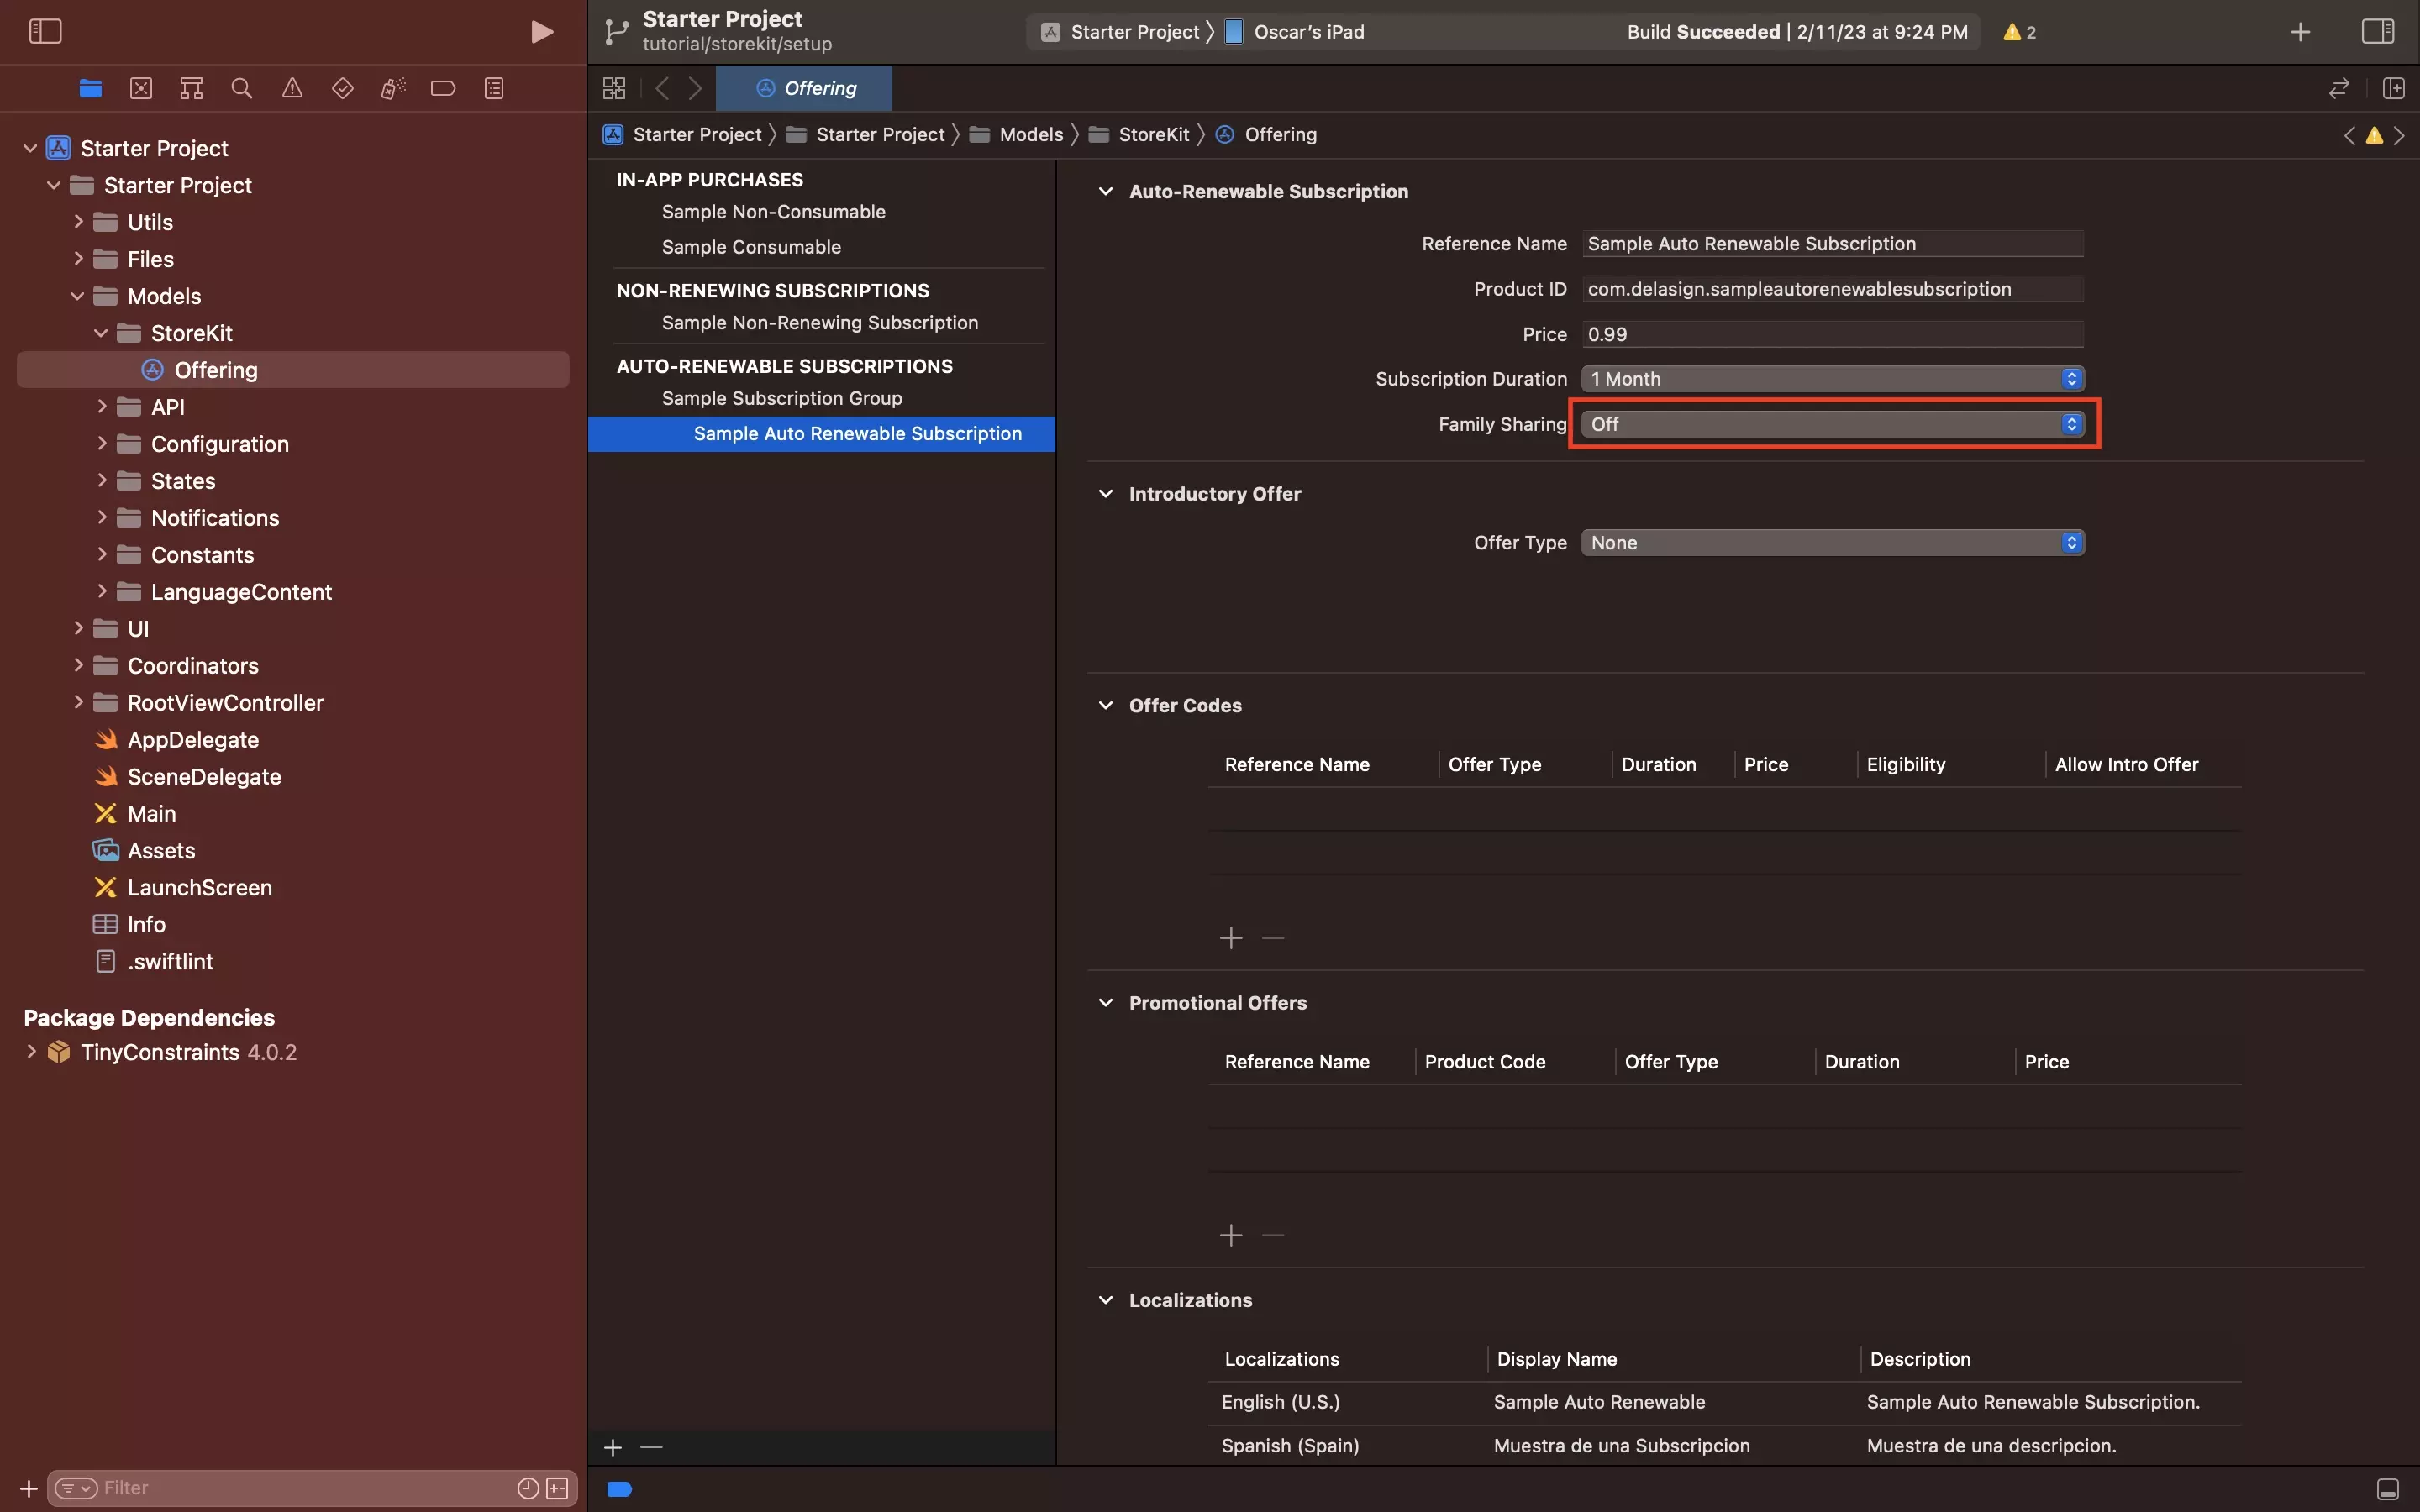Click the source control branch icon
Screen dimensions: 2420x1512
(616, 32)
